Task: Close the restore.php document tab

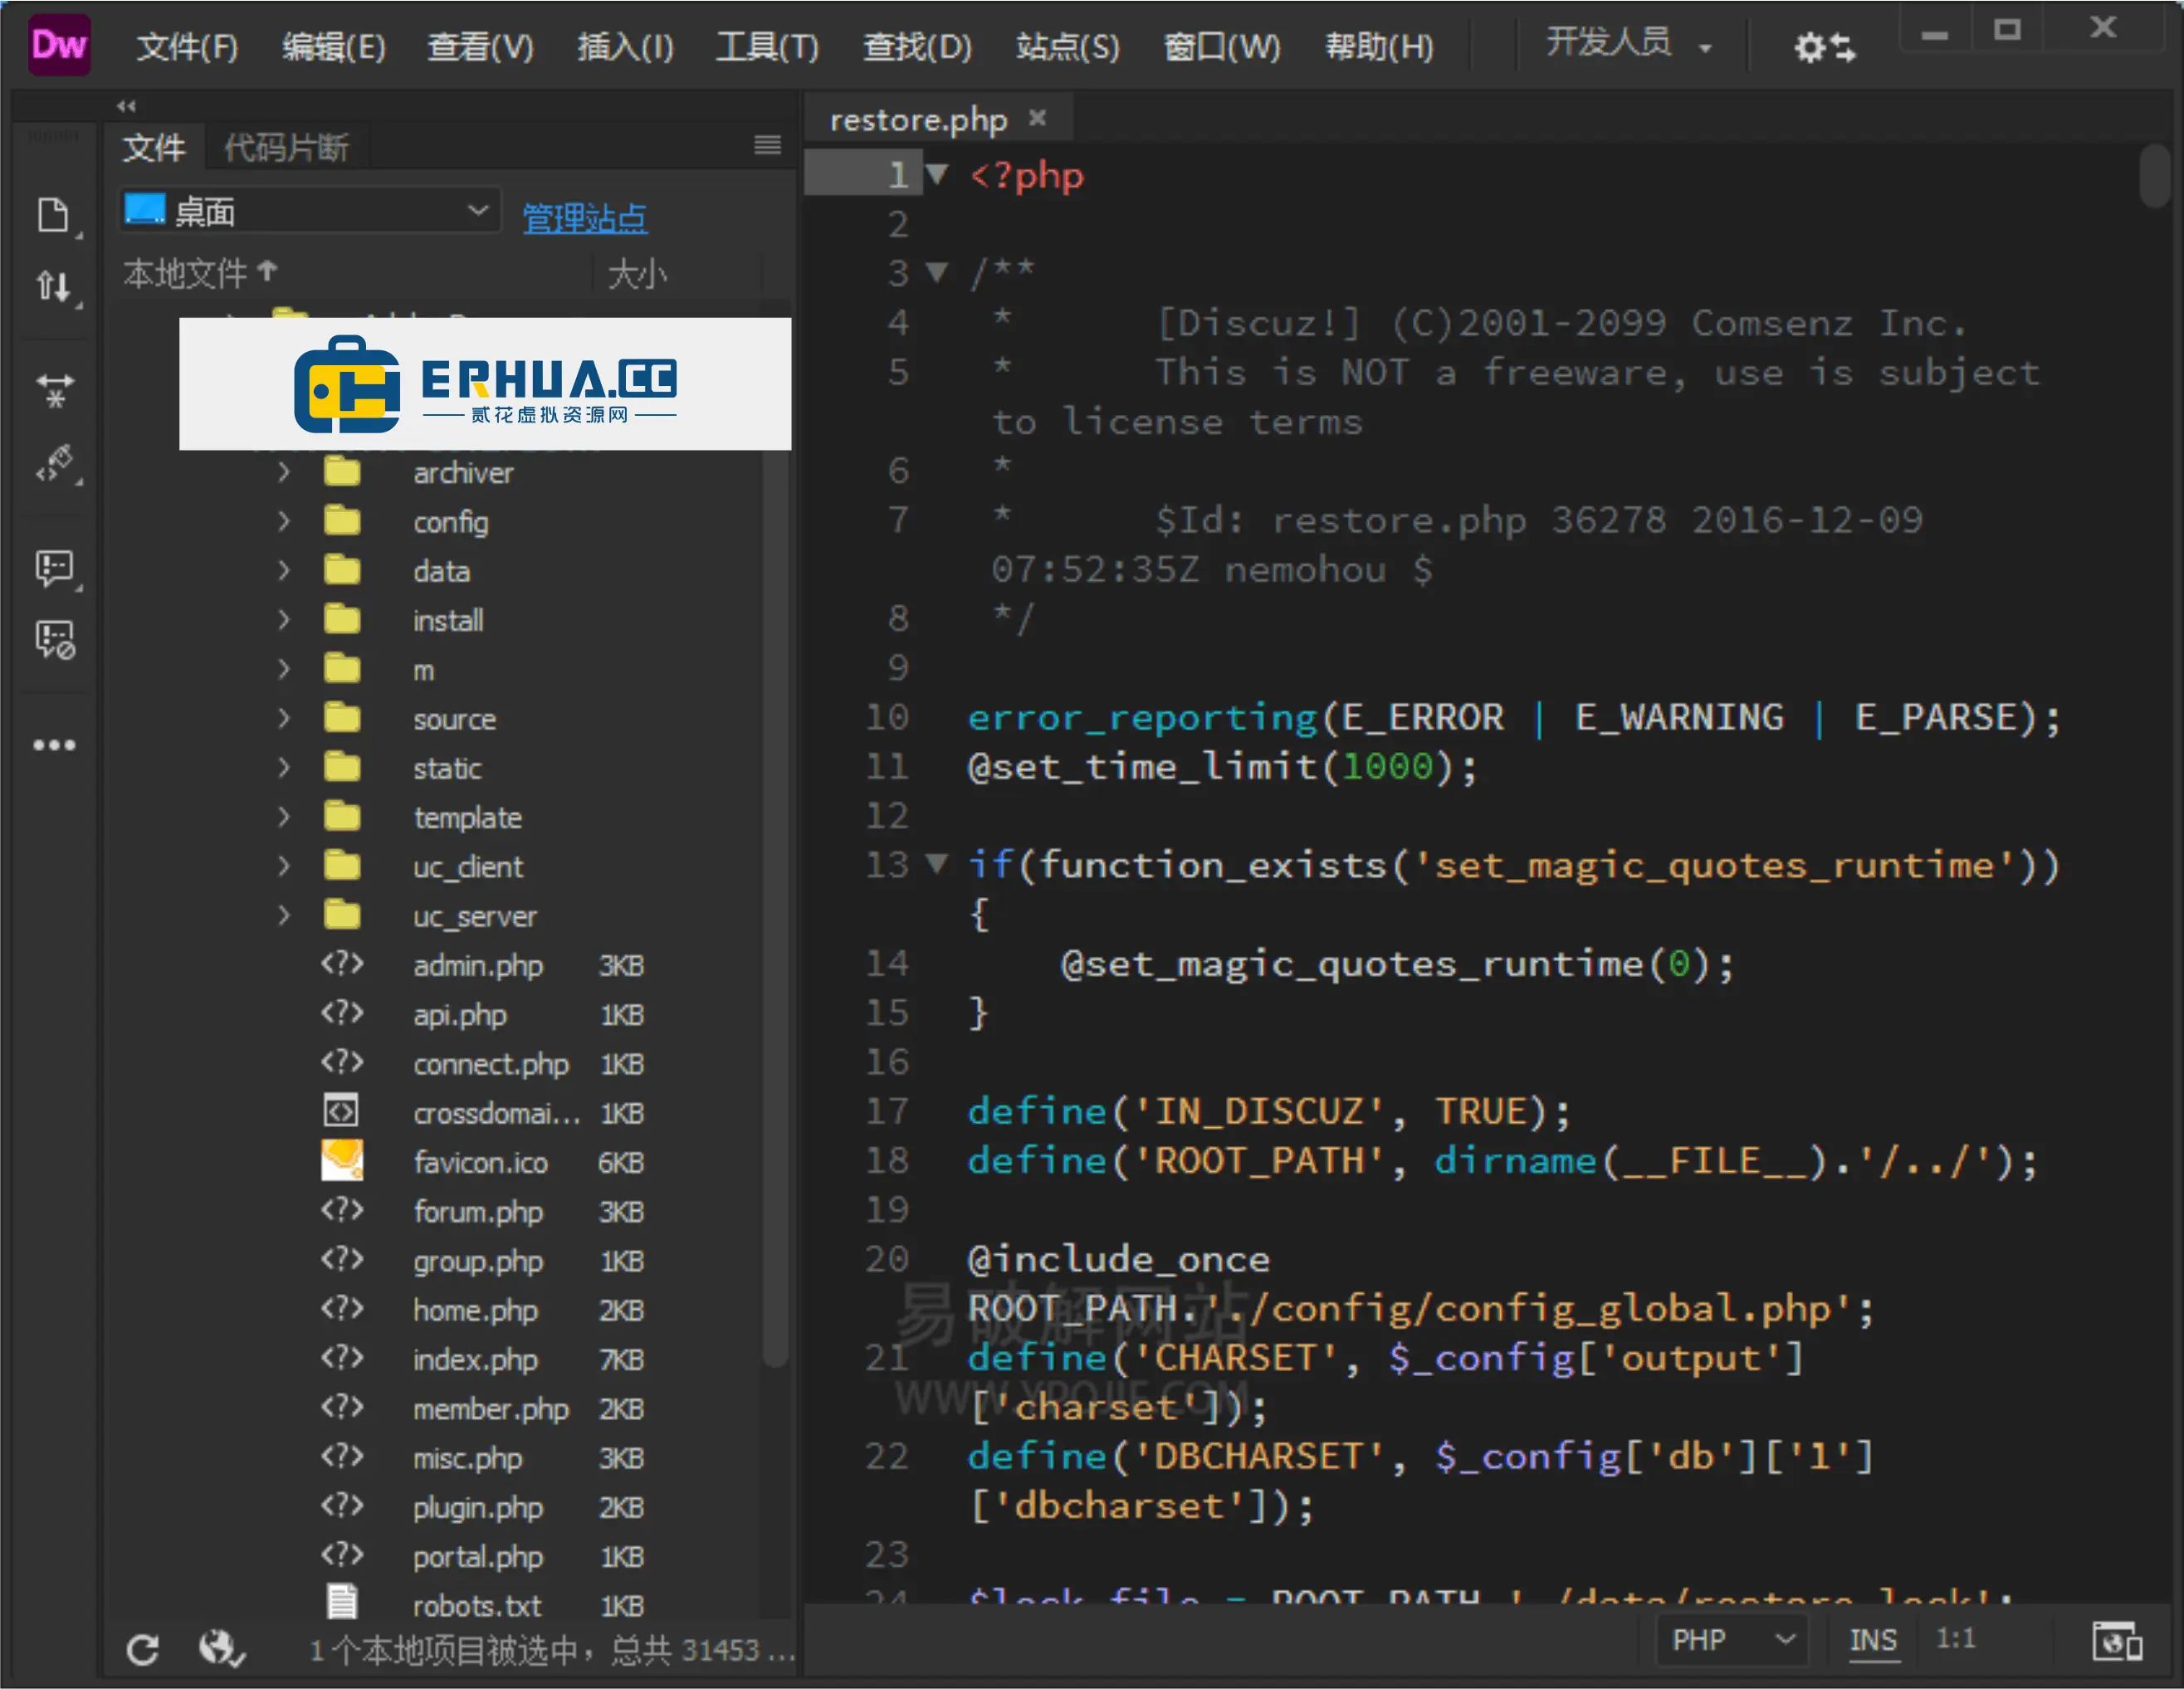Action: point(1038,118)
